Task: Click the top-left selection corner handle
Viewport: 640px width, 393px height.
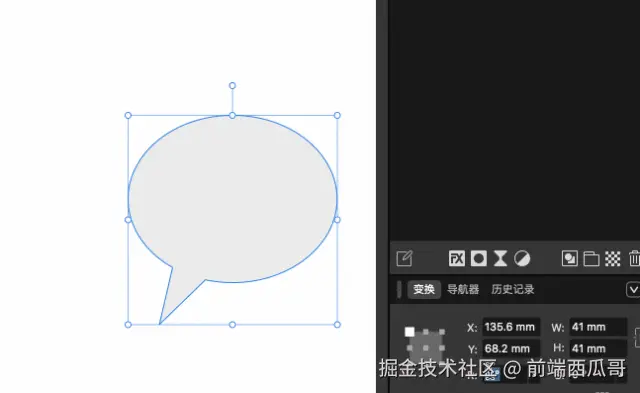Action: pos(128,115)
